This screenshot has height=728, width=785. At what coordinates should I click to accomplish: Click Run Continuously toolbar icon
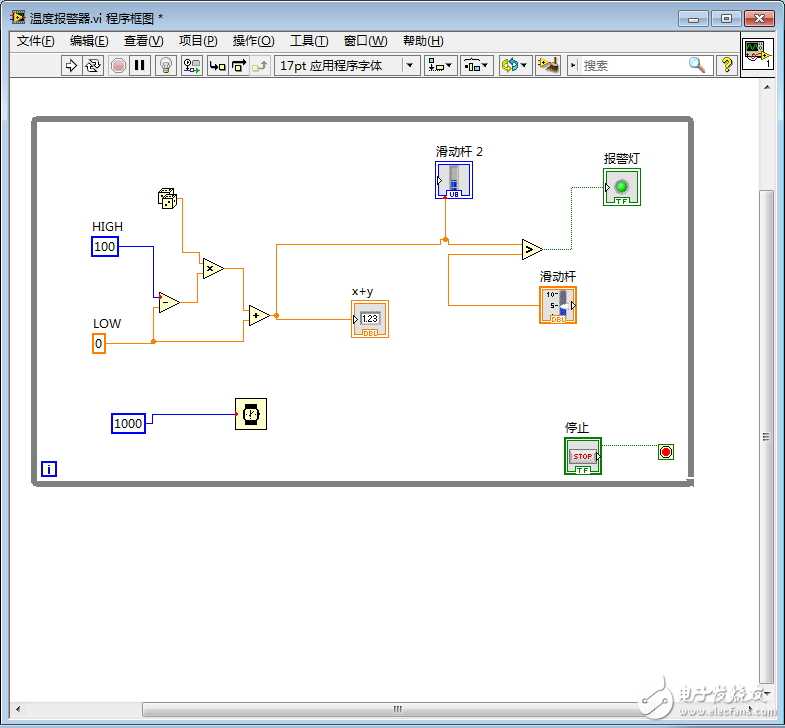click(x=93, y=66)
